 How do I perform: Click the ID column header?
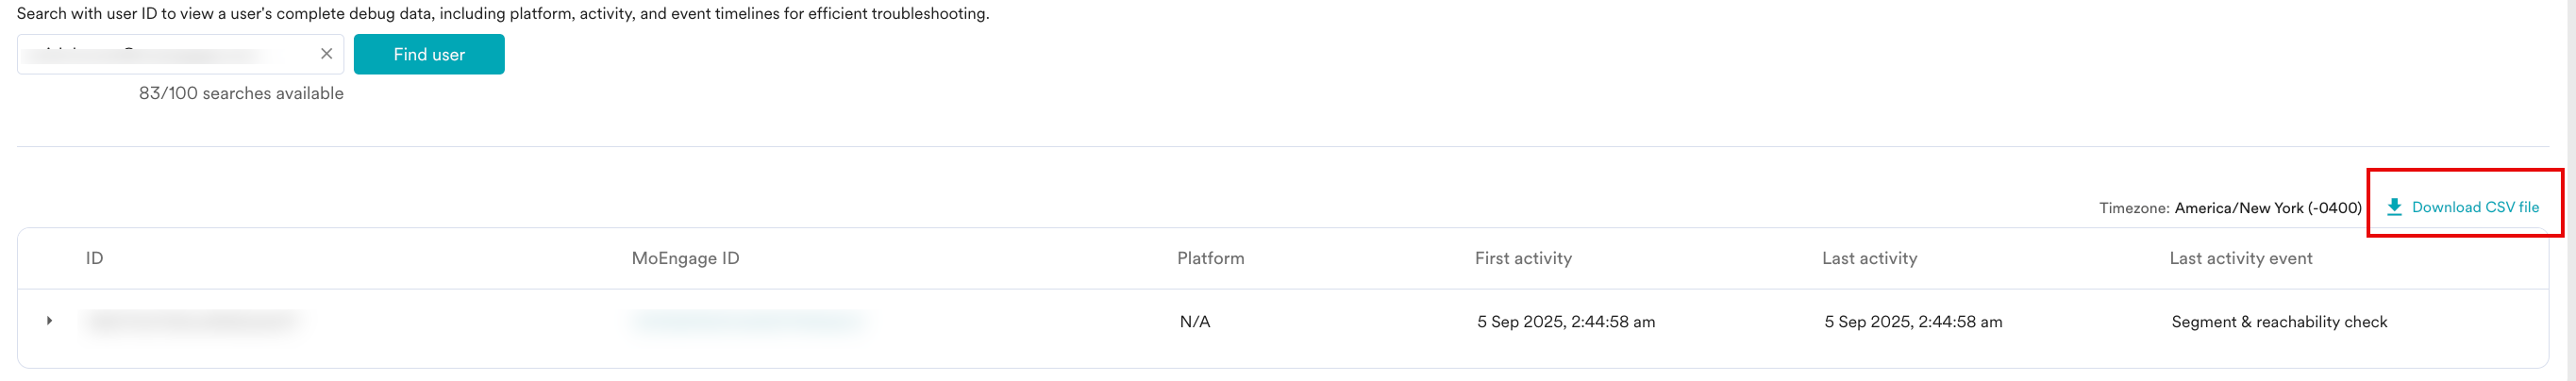tap(95, 258)
